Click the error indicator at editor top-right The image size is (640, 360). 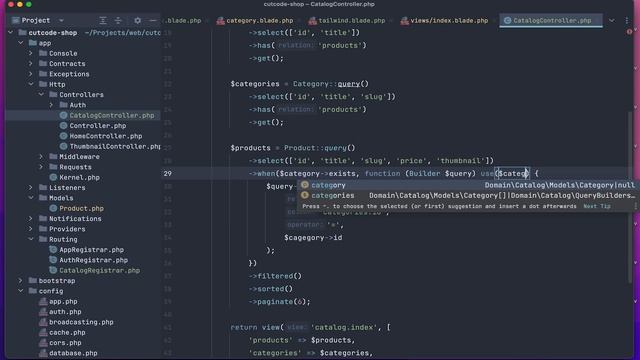click(x=629, y=32)
